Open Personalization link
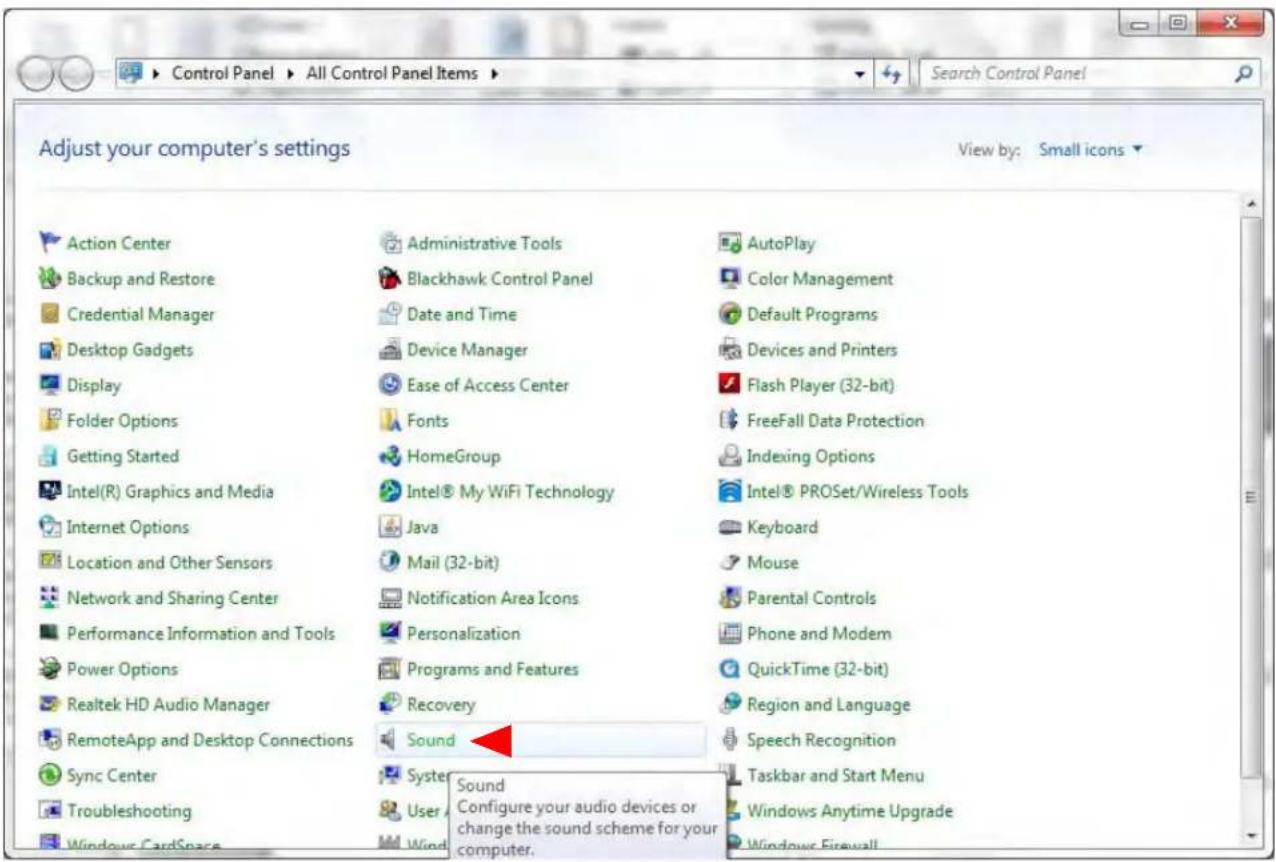 pos(463,634)
